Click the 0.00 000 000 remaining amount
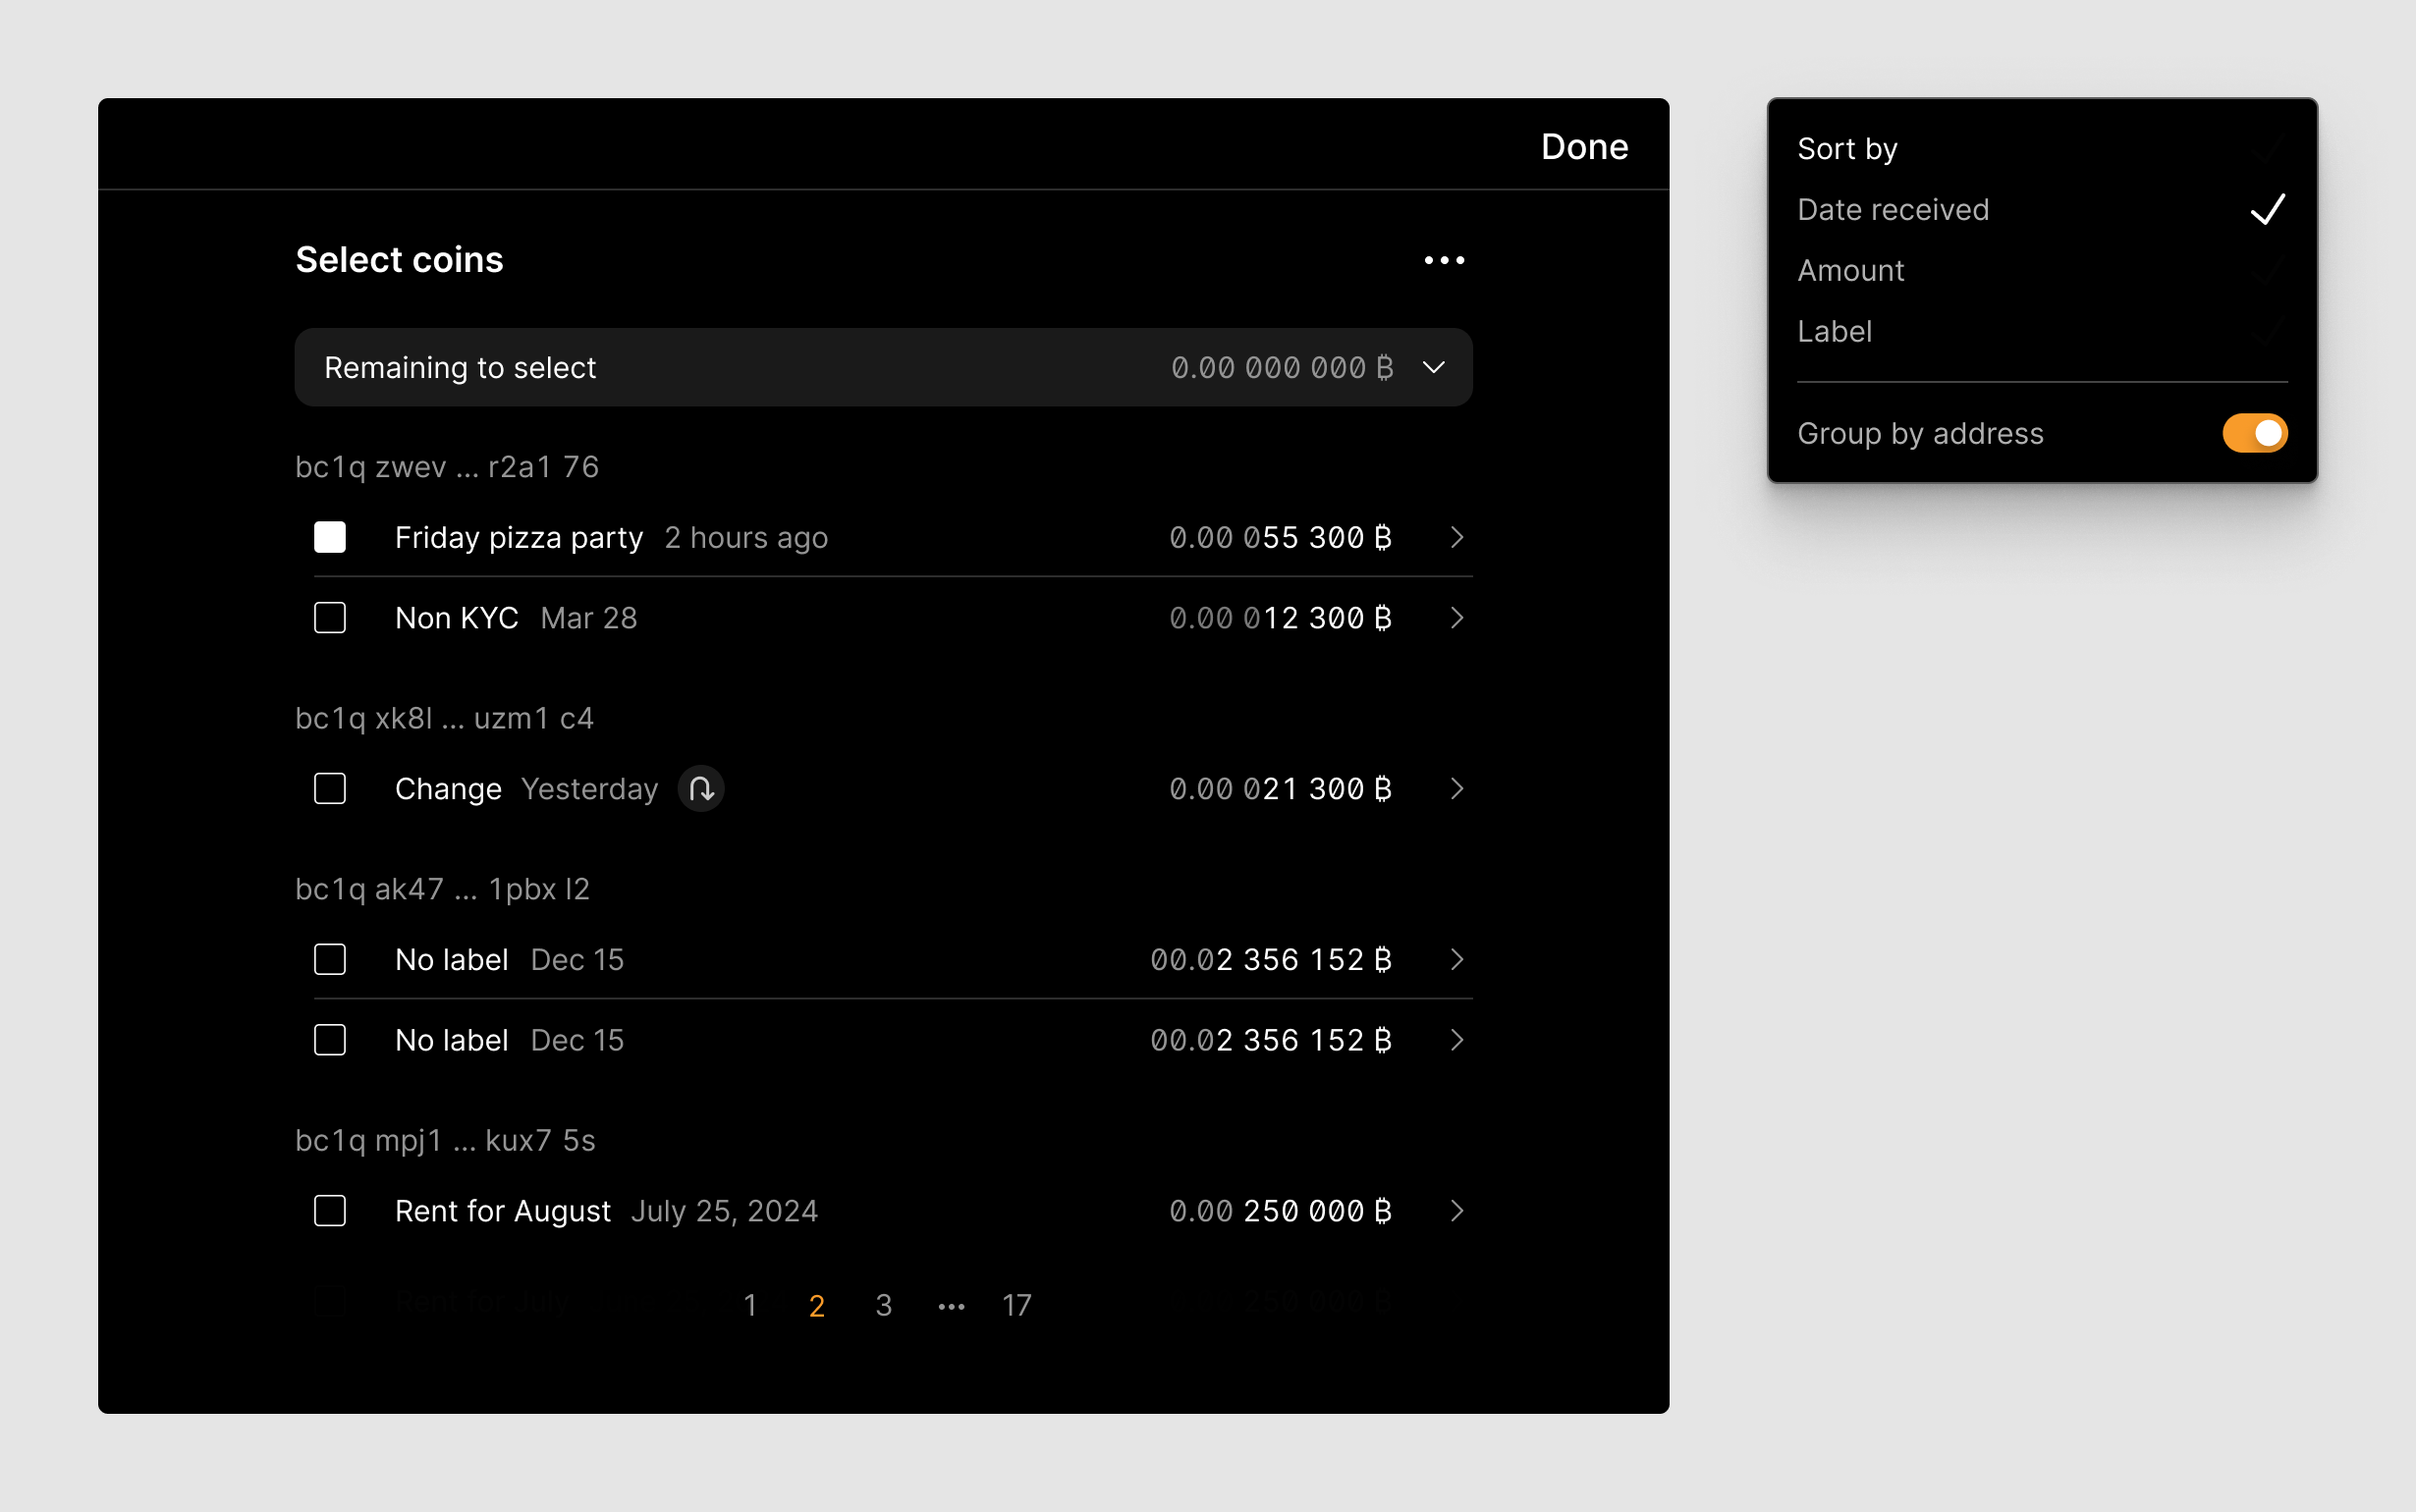The height and width of the screenshot is (1512, 2416). (1282, 368)
